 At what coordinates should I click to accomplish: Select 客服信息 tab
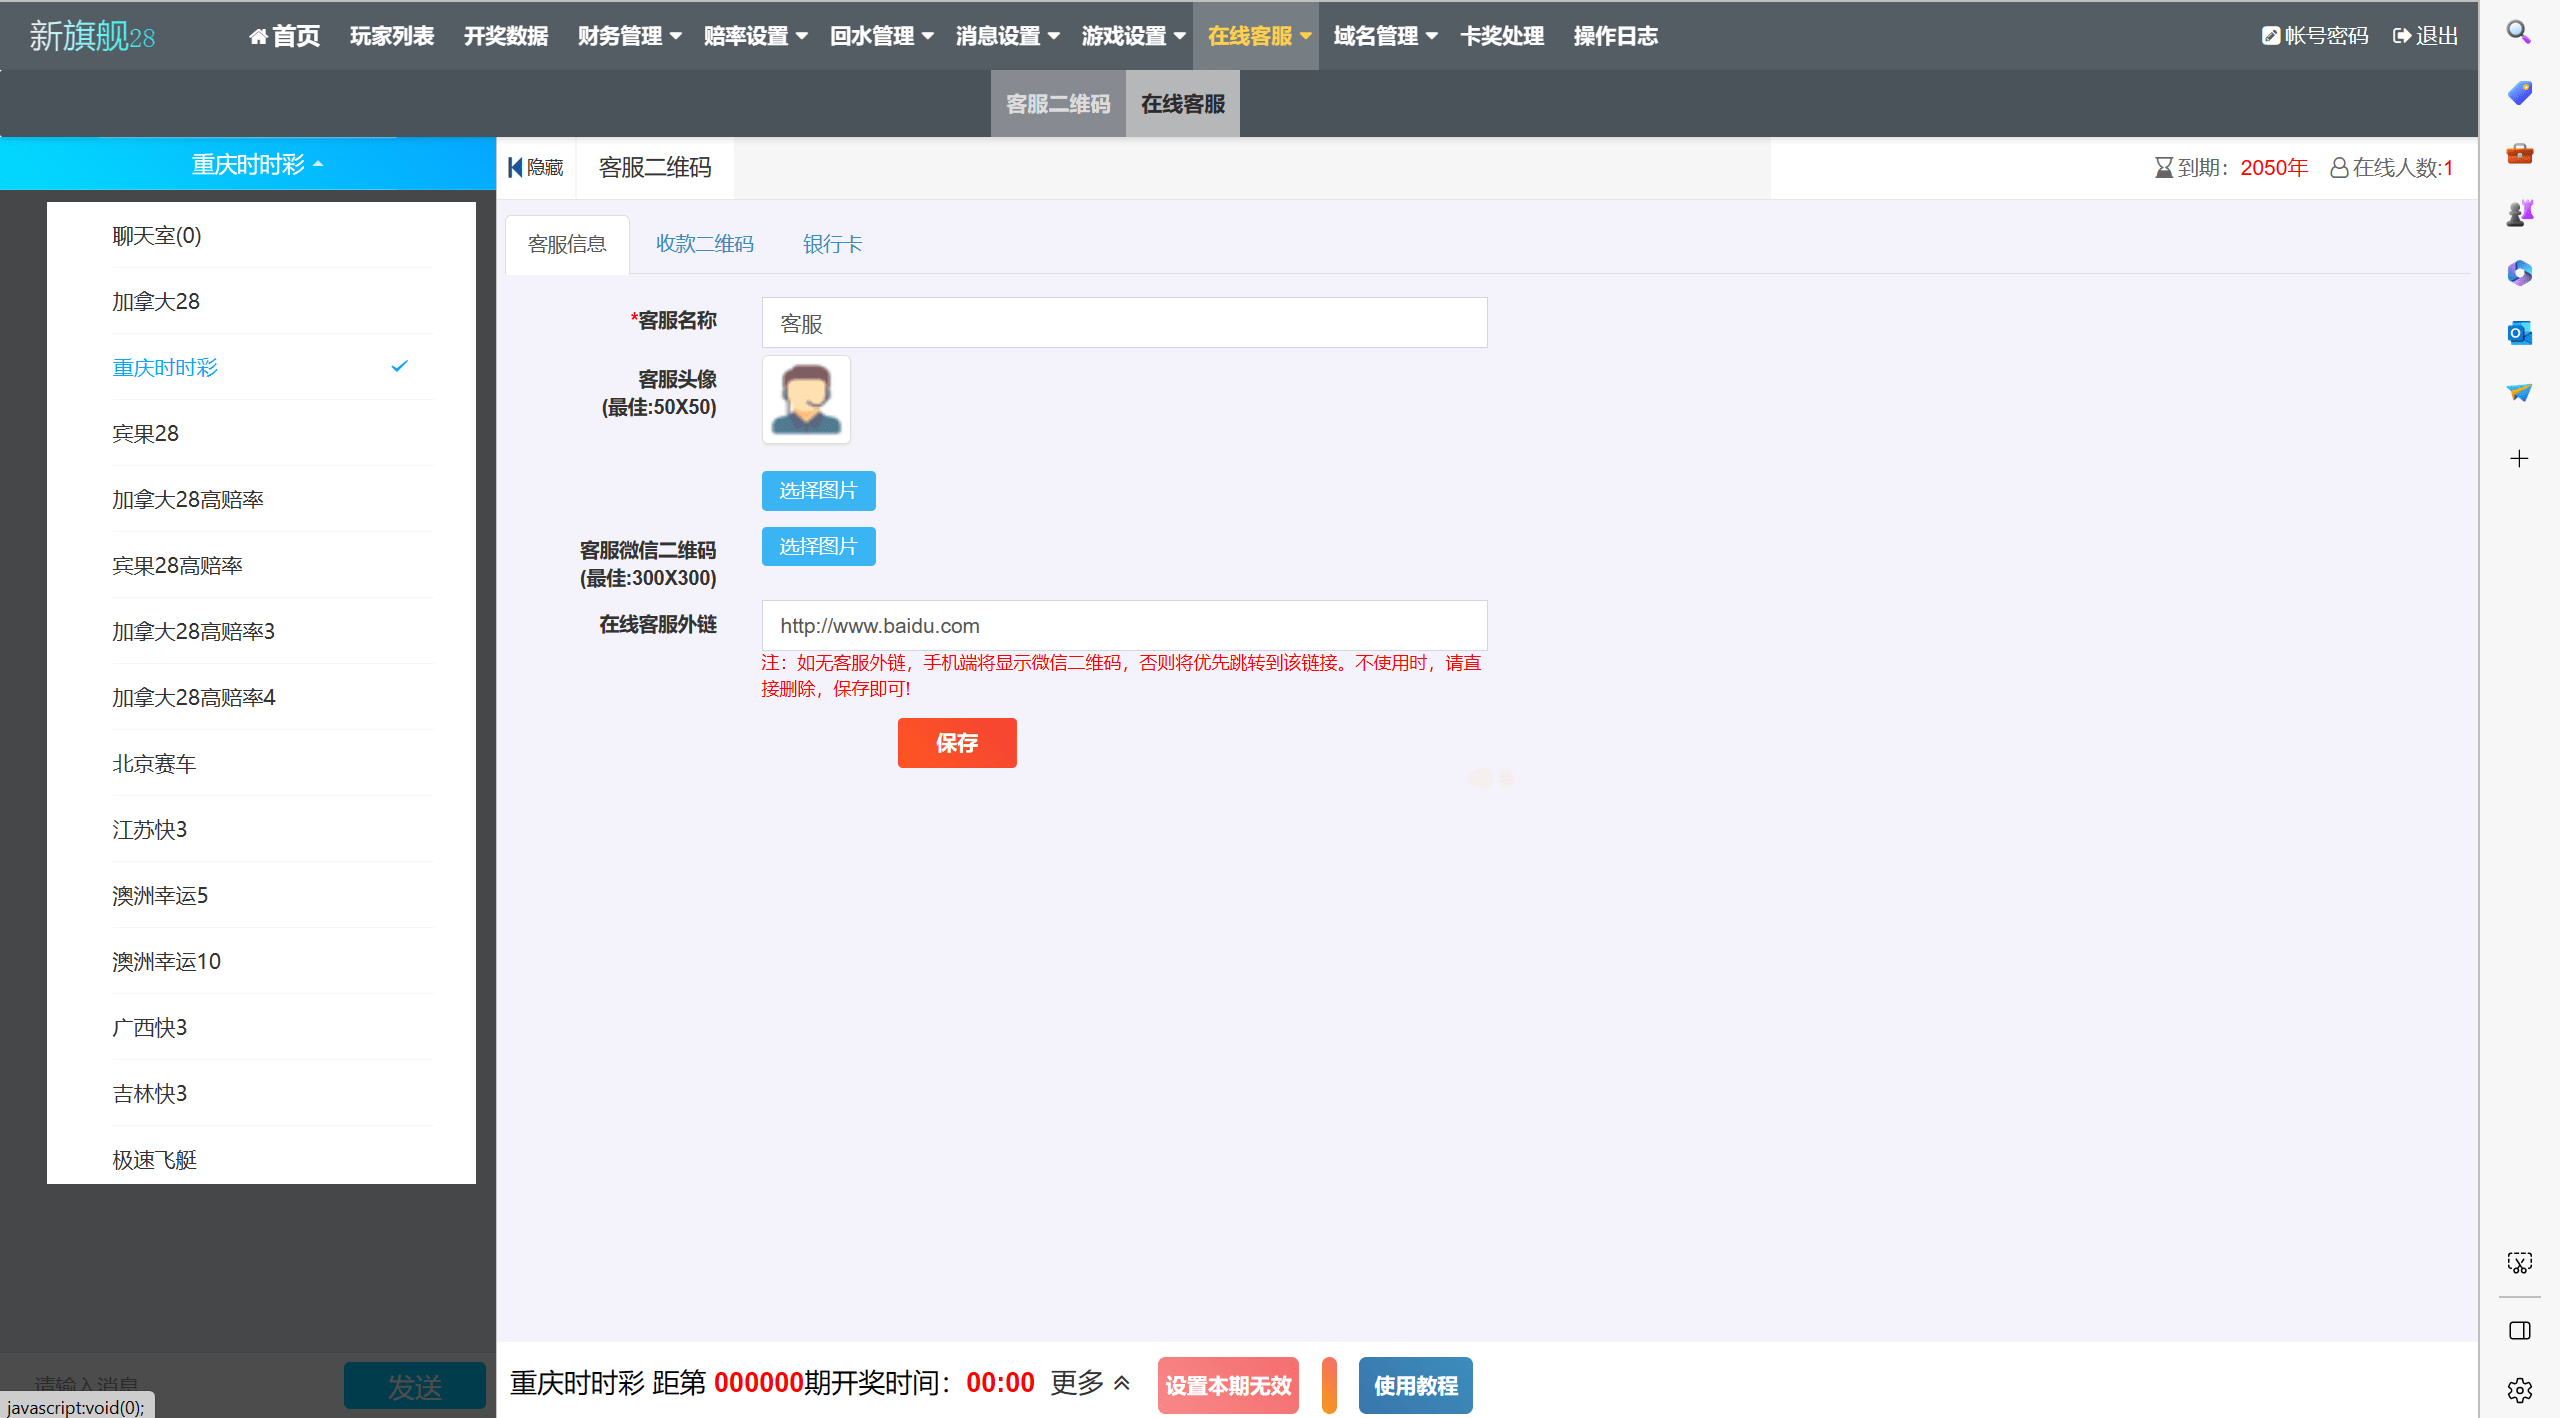coord(567,244)
